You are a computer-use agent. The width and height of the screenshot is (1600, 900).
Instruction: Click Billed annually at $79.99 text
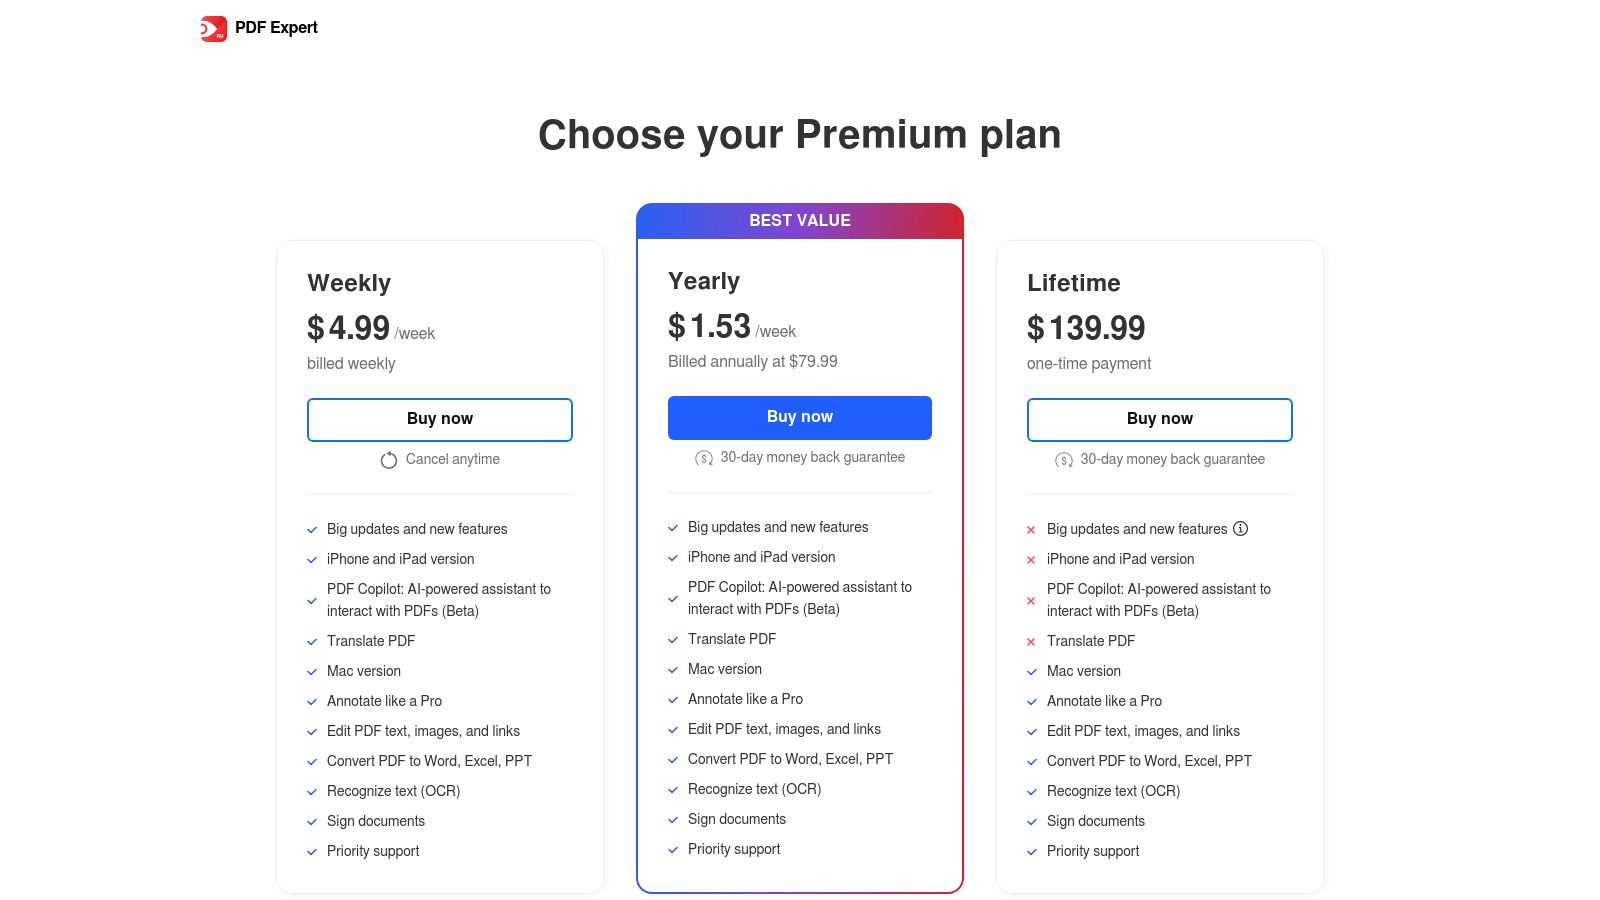(x=753, y=362)
